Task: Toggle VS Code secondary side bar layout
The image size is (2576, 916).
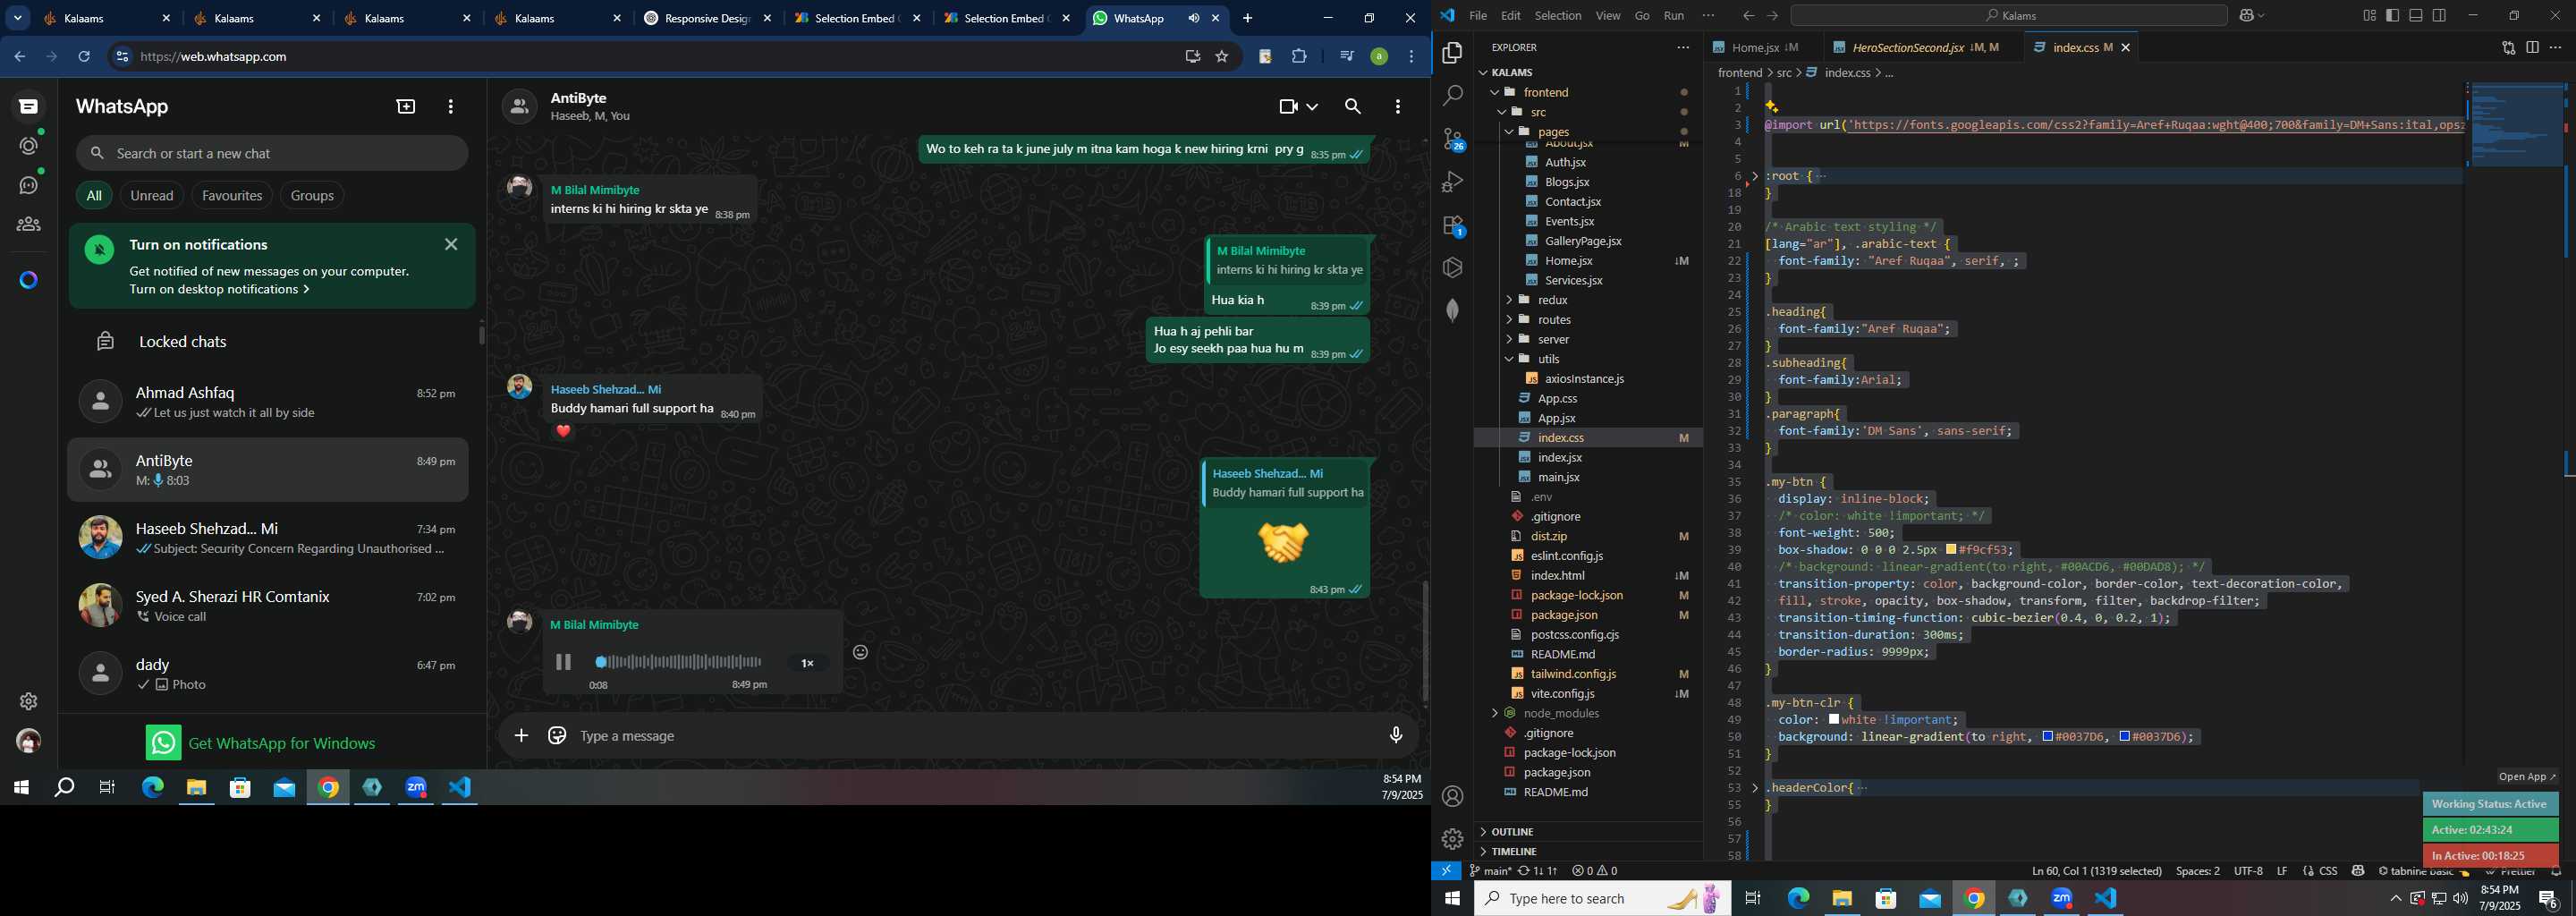Action: point(2439,15)
